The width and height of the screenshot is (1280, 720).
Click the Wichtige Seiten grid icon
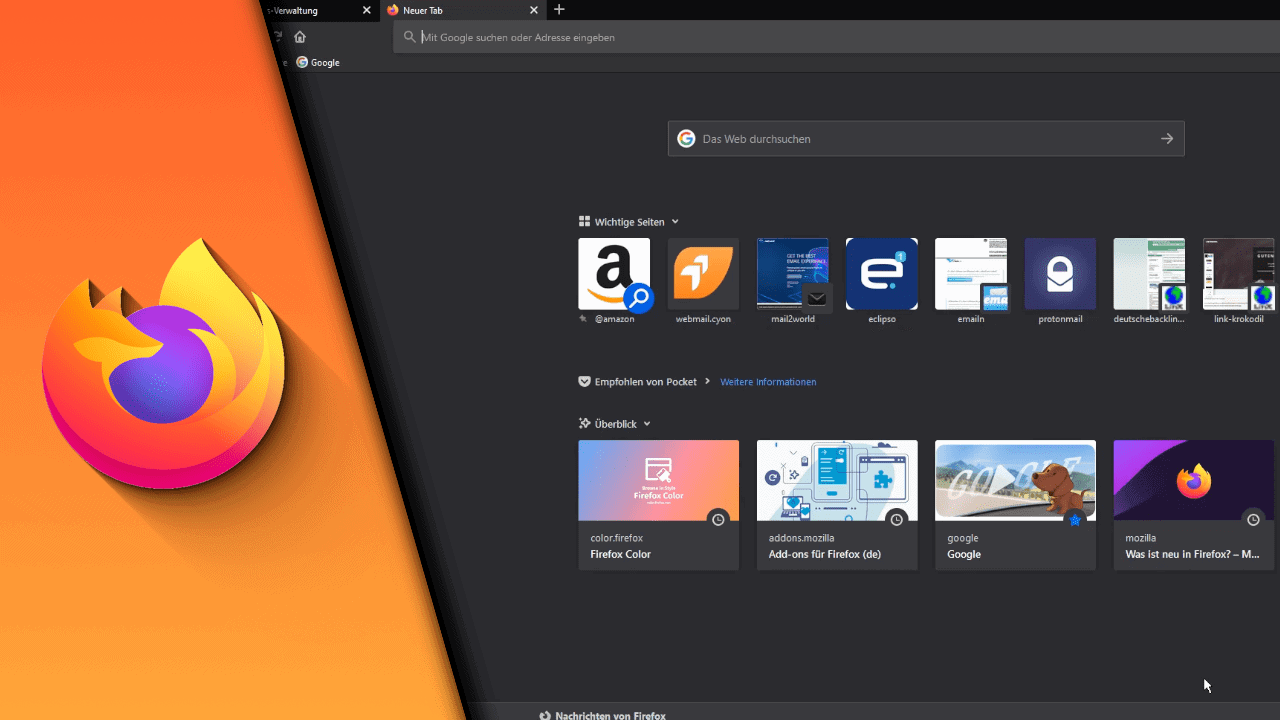[x=584, y=221]
